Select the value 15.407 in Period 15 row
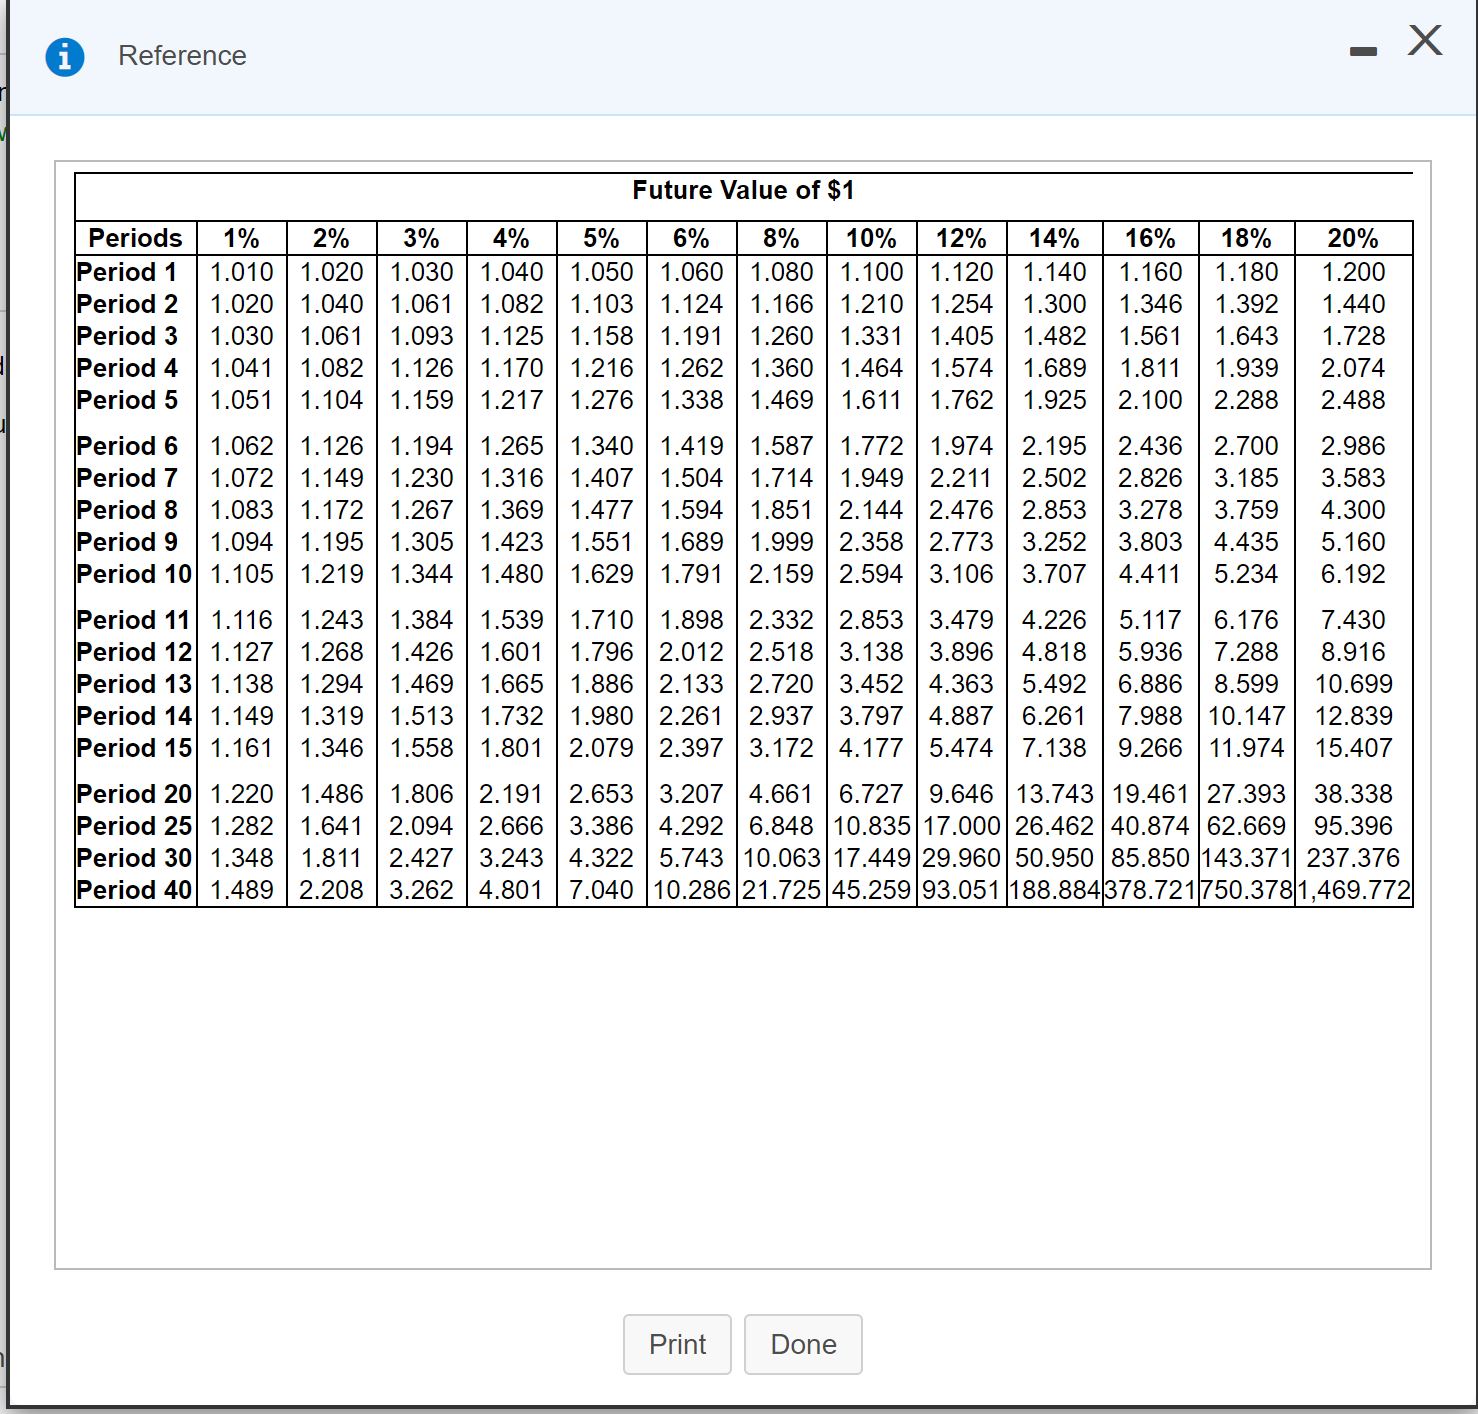Image resolution: width=1478 pixels, height=1414 pixels. (1353, 748)
